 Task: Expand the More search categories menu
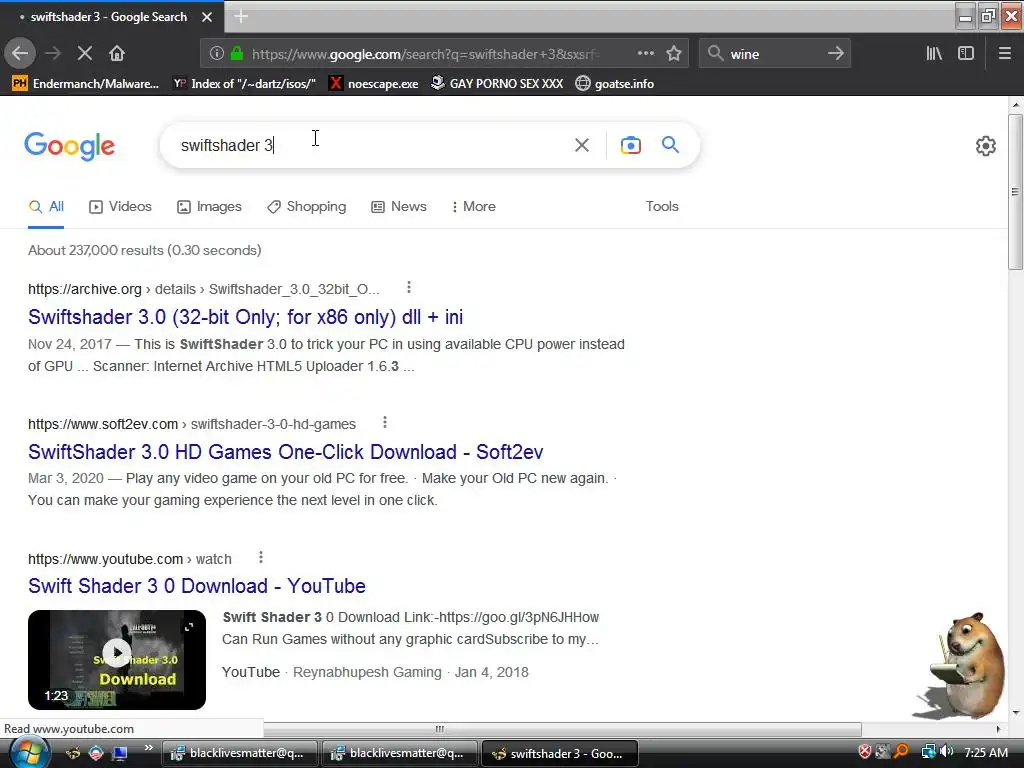473,206
